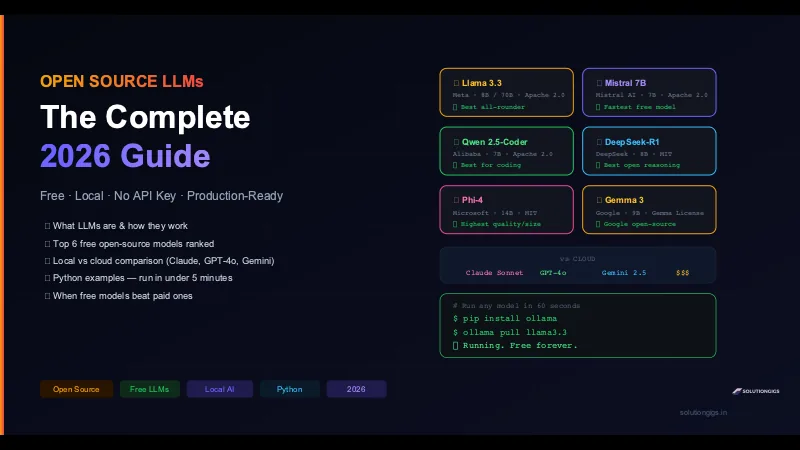Click the SolutionGigs logo
The image size is (800, 450).
pos(756,391)
